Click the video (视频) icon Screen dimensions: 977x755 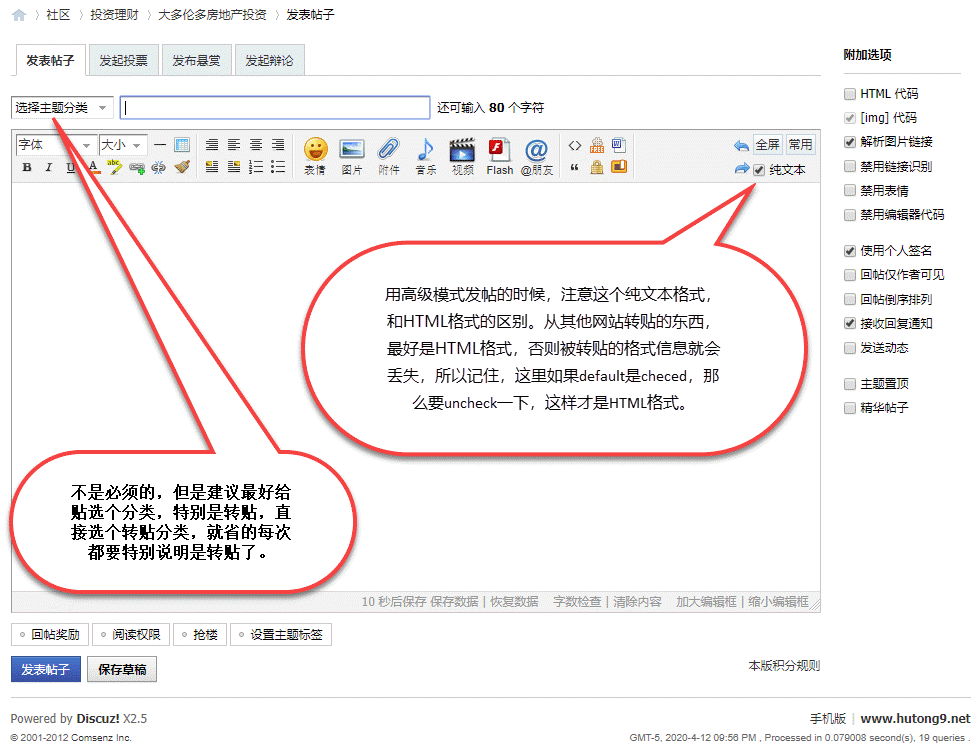coord(462,152)
